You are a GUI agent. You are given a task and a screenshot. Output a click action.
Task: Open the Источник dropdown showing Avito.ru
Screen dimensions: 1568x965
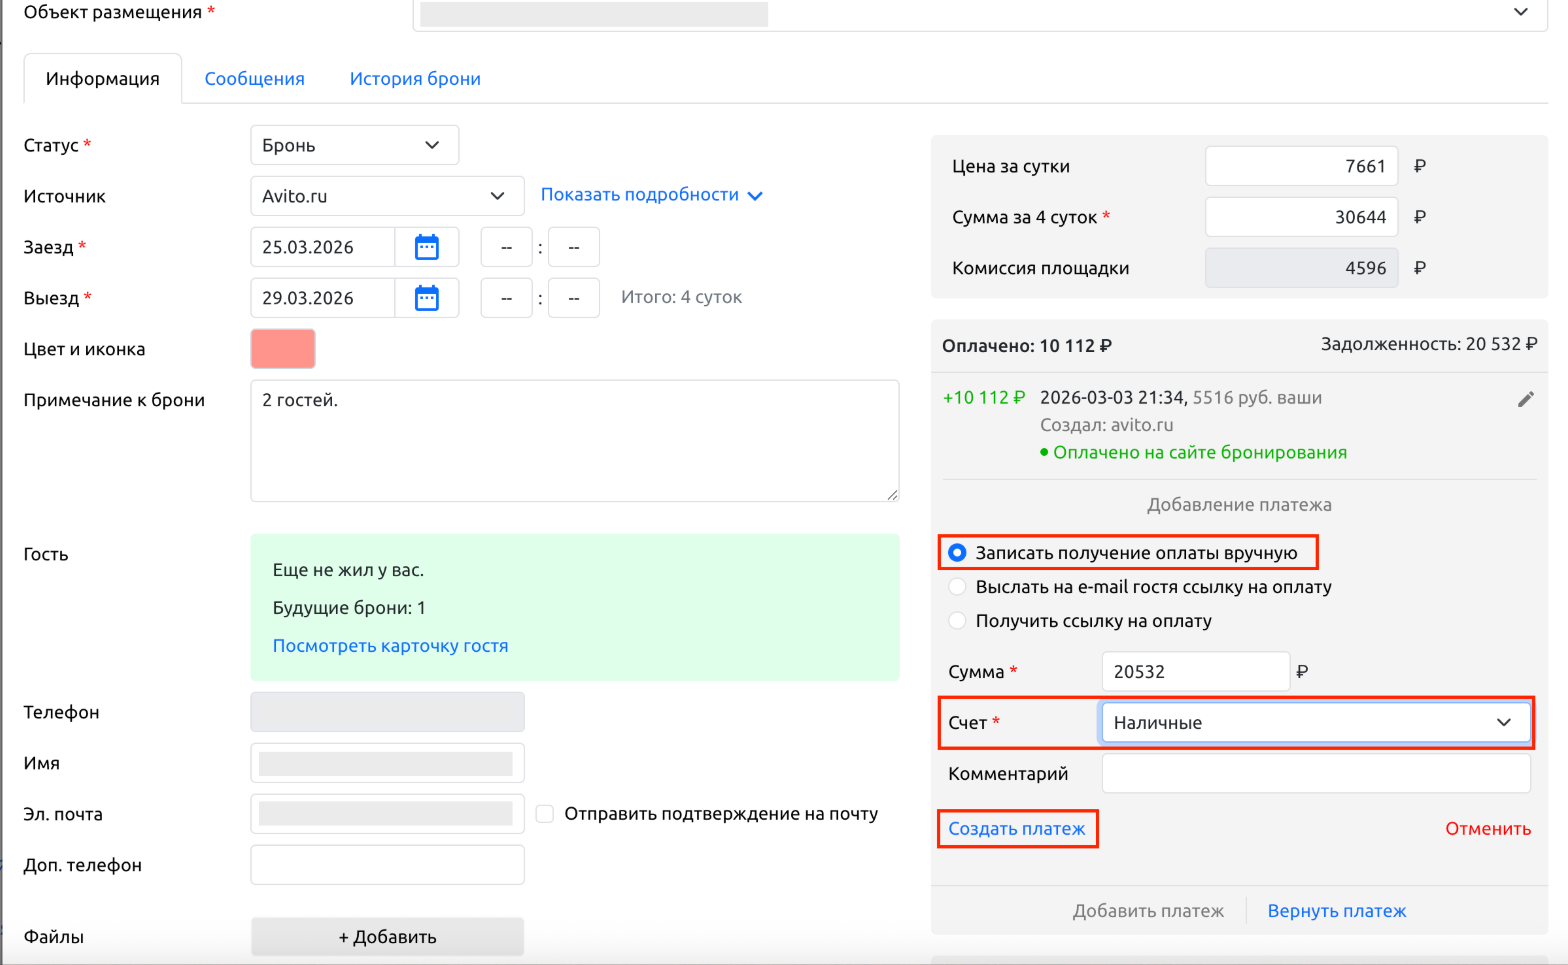point(387,196)
